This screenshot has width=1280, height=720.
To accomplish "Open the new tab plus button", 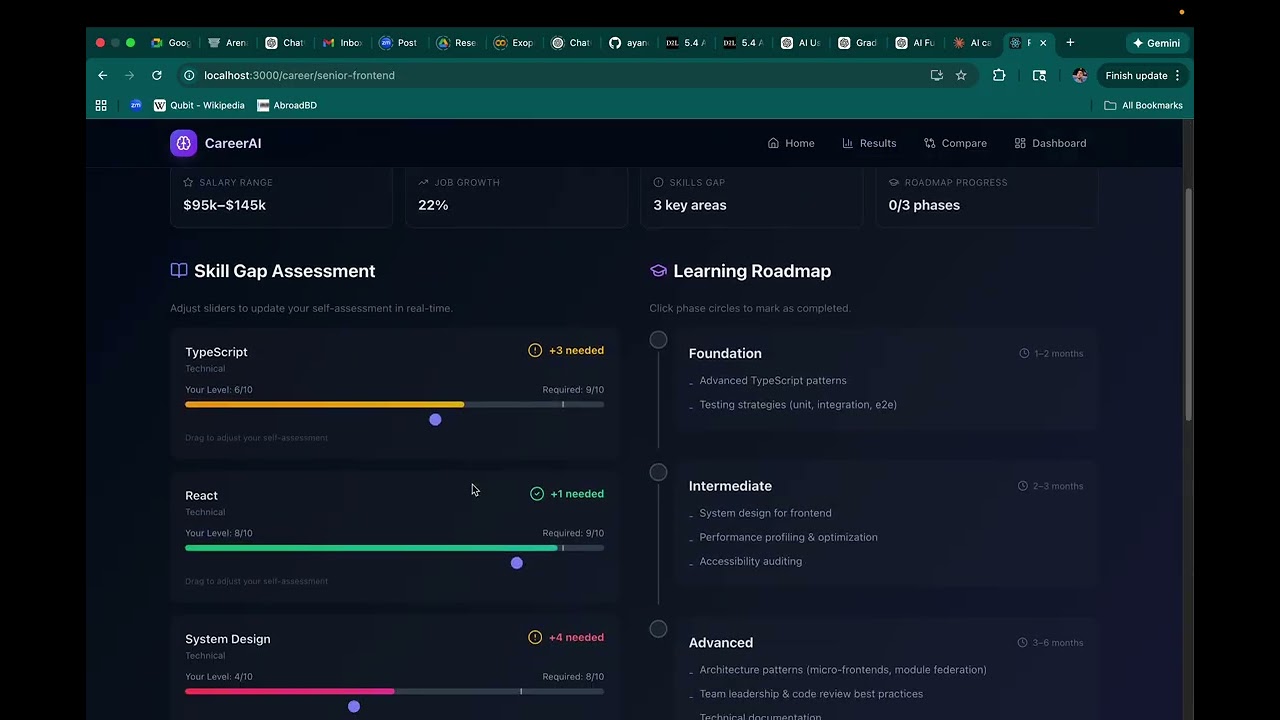I will click(1070, 43).
